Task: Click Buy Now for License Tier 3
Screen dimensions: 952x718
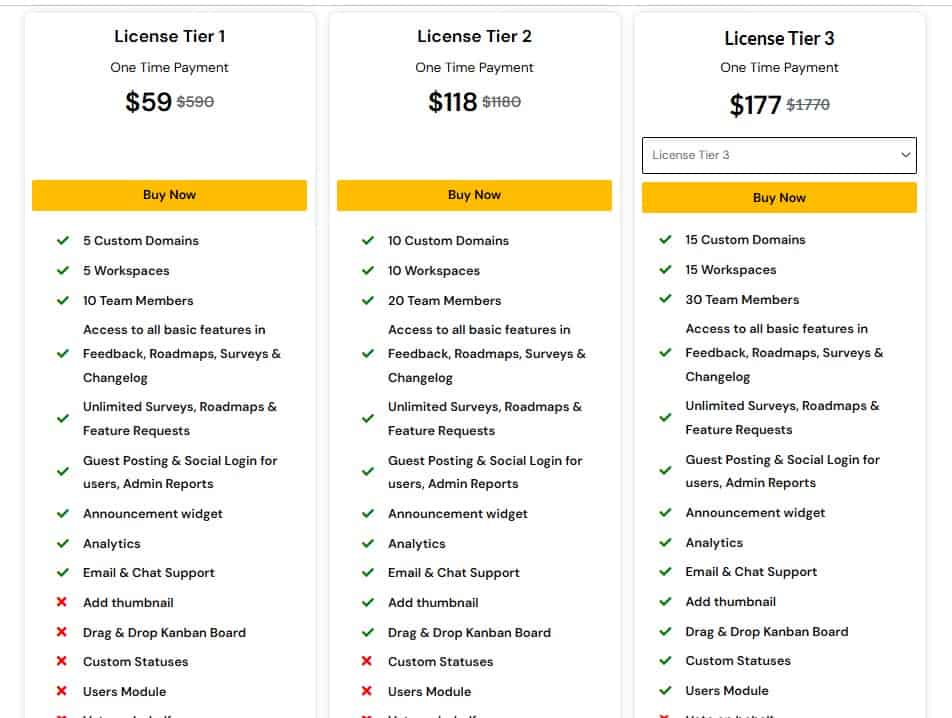Action: click(x=779, y=197)
